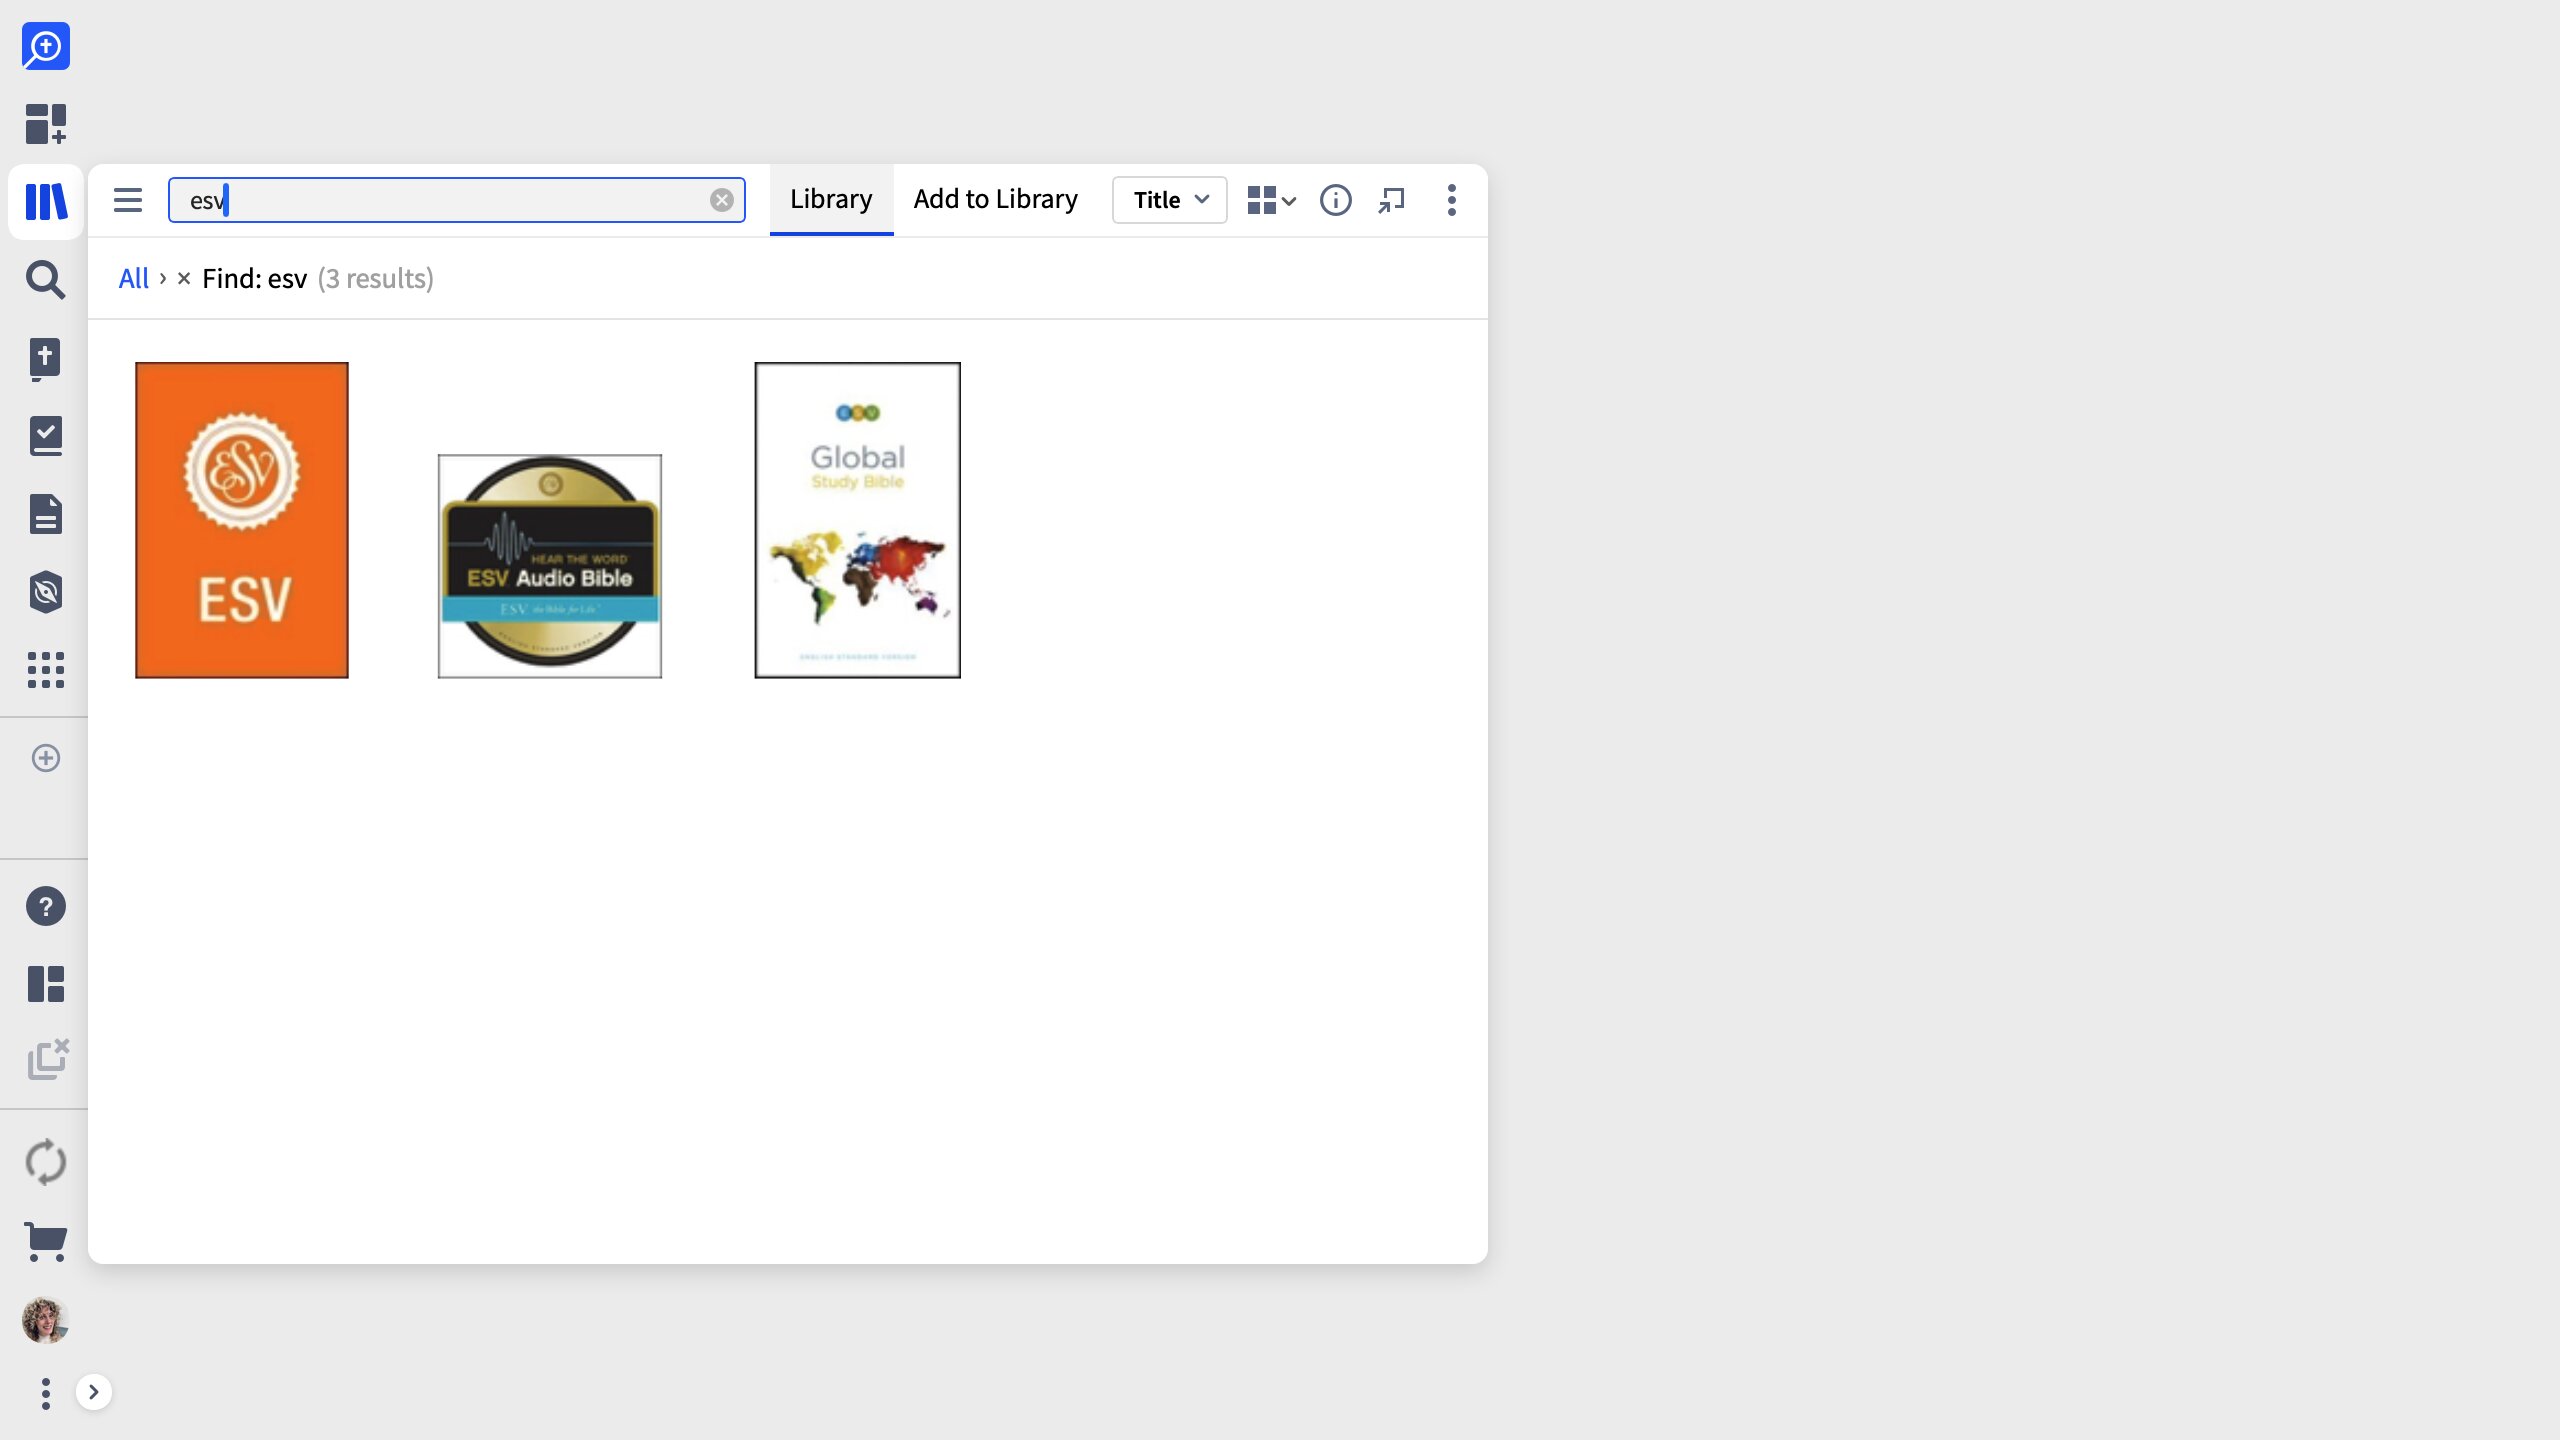Switch to the Add to Library tab
This screenshot has width=2560, height=1440.
pyautogui.click(x=996, y=200)
